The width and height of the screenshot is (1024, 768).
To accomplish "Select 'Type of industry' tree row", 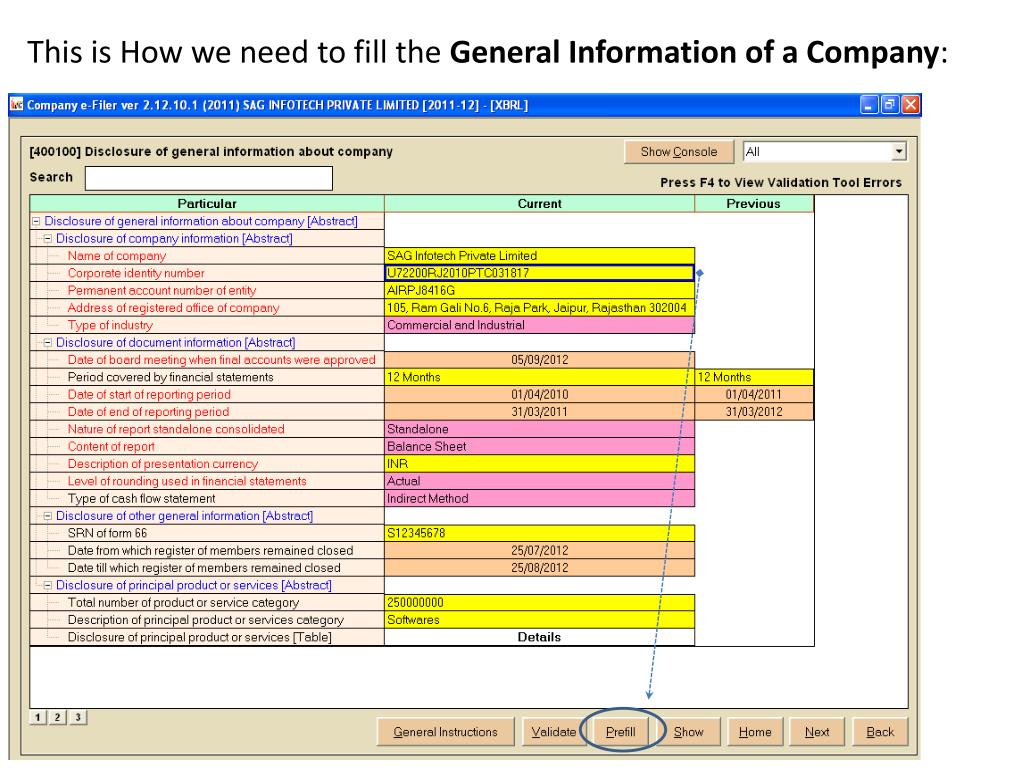I will click(207, 325).
